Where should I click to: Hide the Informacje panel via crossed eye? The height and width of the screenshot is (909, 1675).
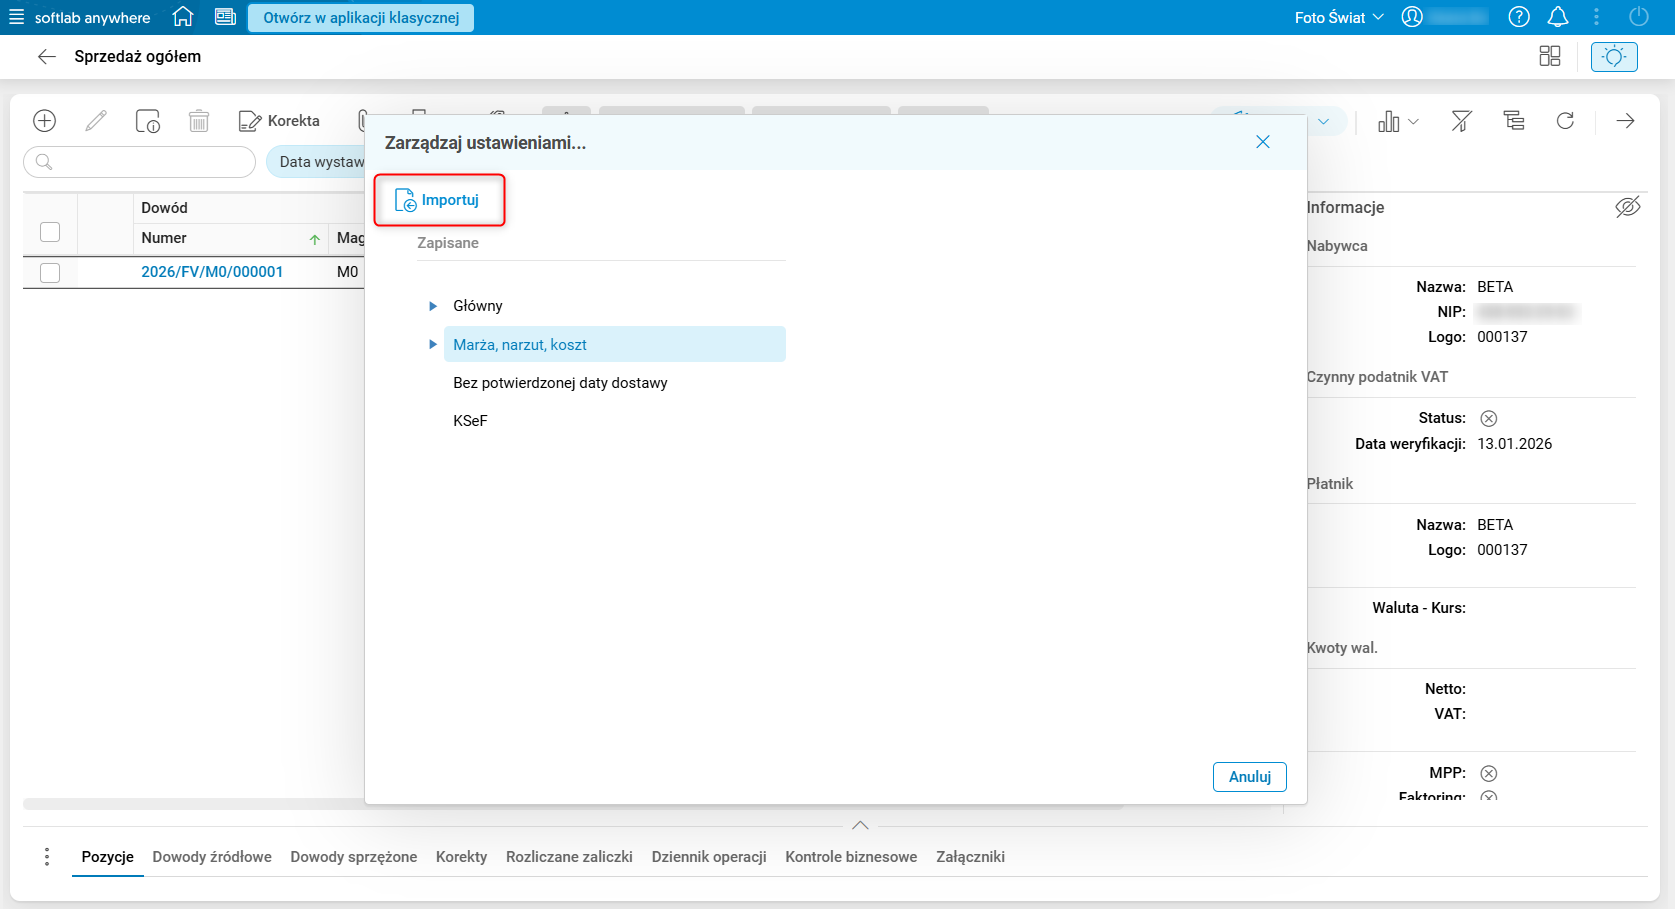1628,207
